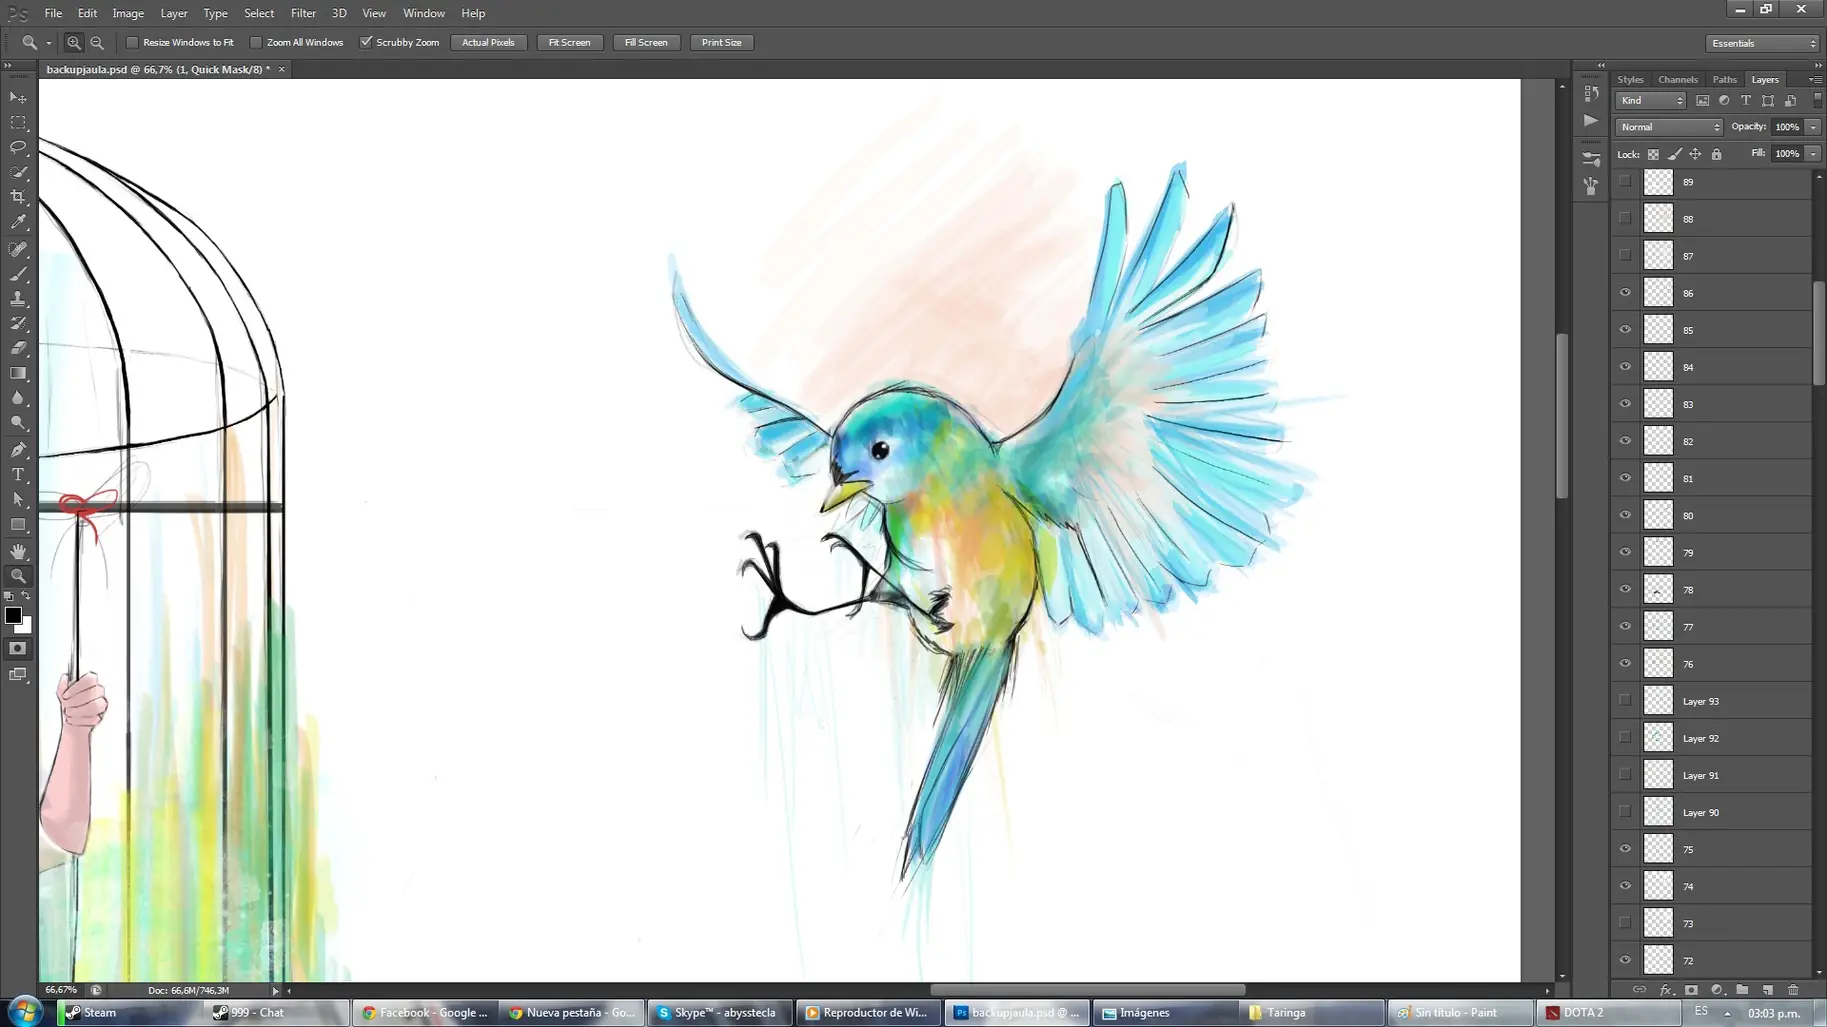Open the Opacity slider arrow
The image size is (1827, 1027).
coord(1813,127)
